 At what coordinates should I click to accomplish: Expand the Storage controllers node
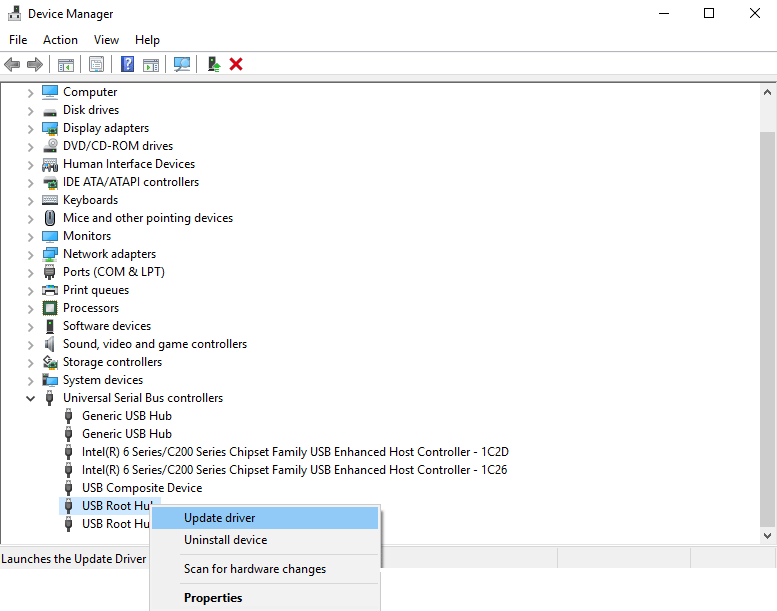(30, 363)
